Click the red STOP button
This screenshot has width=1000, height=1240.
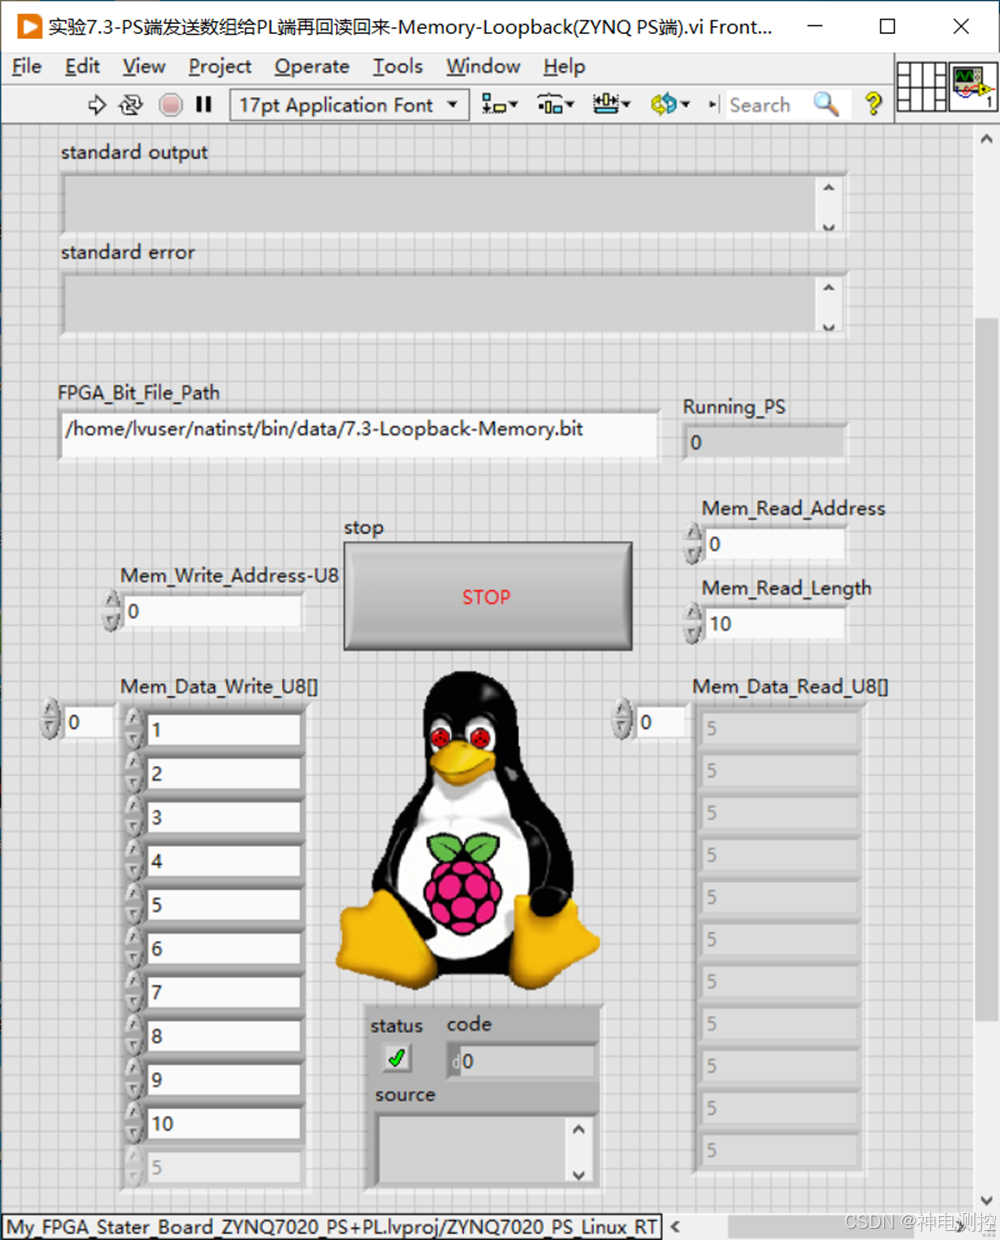click(488, 597)
